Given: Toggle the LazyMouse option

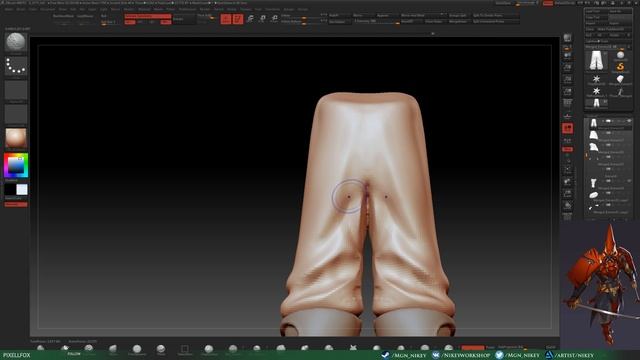Looking at the screenshot, I should click(x=85, y=16).
